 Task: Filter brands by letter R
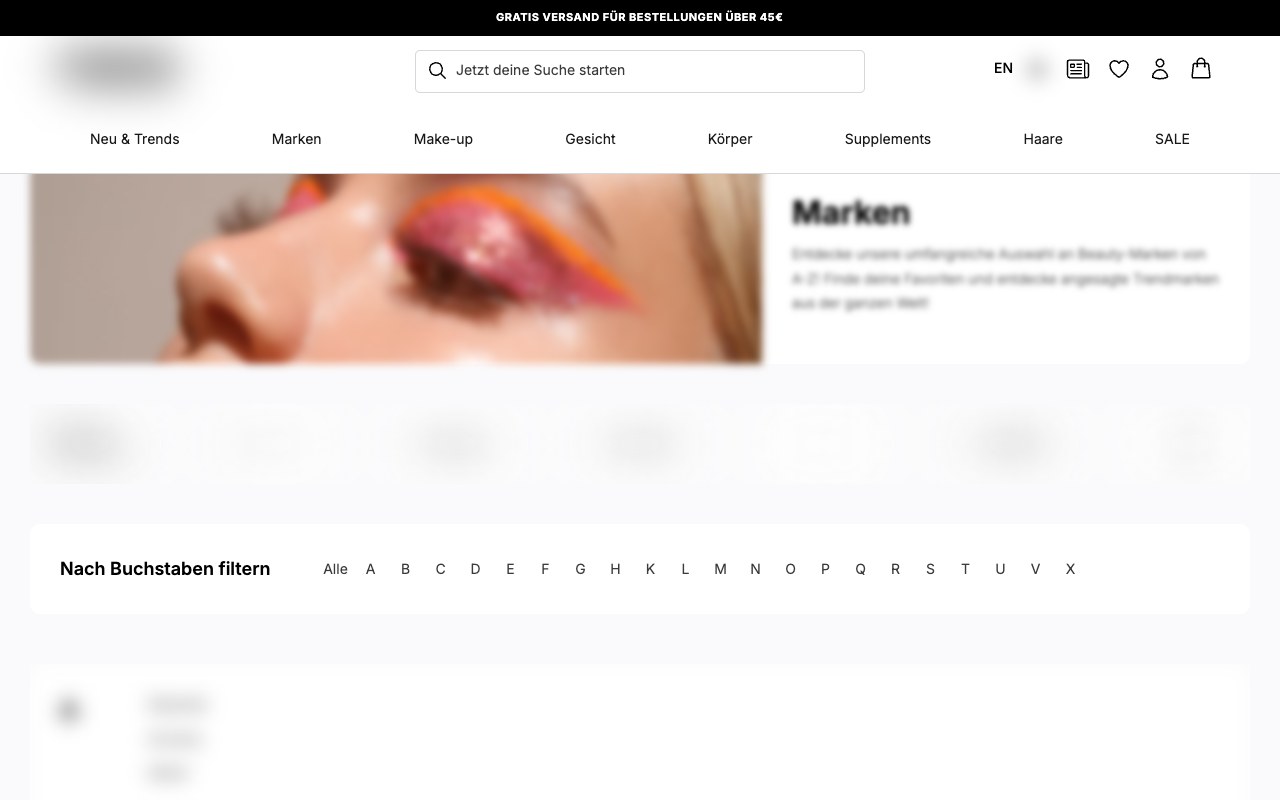(x=895, y=569)
